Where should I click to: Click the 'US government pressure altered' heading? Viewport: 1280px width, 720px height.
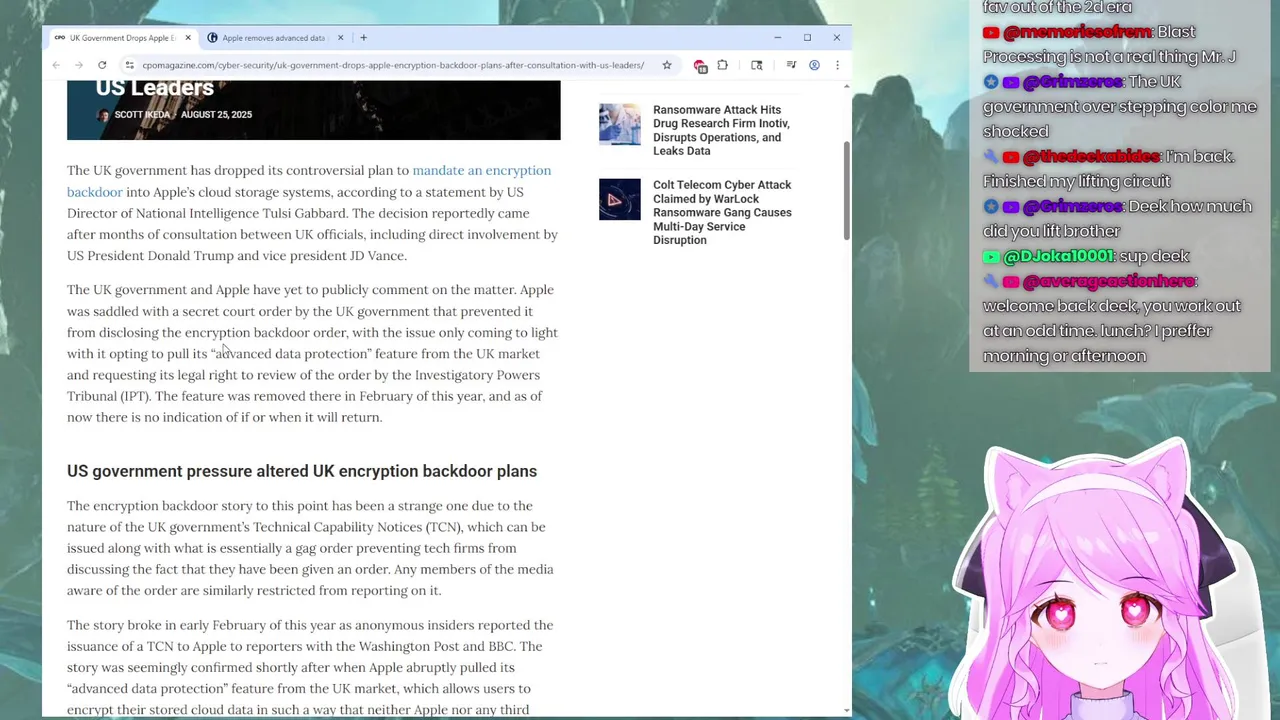(302, 471)
